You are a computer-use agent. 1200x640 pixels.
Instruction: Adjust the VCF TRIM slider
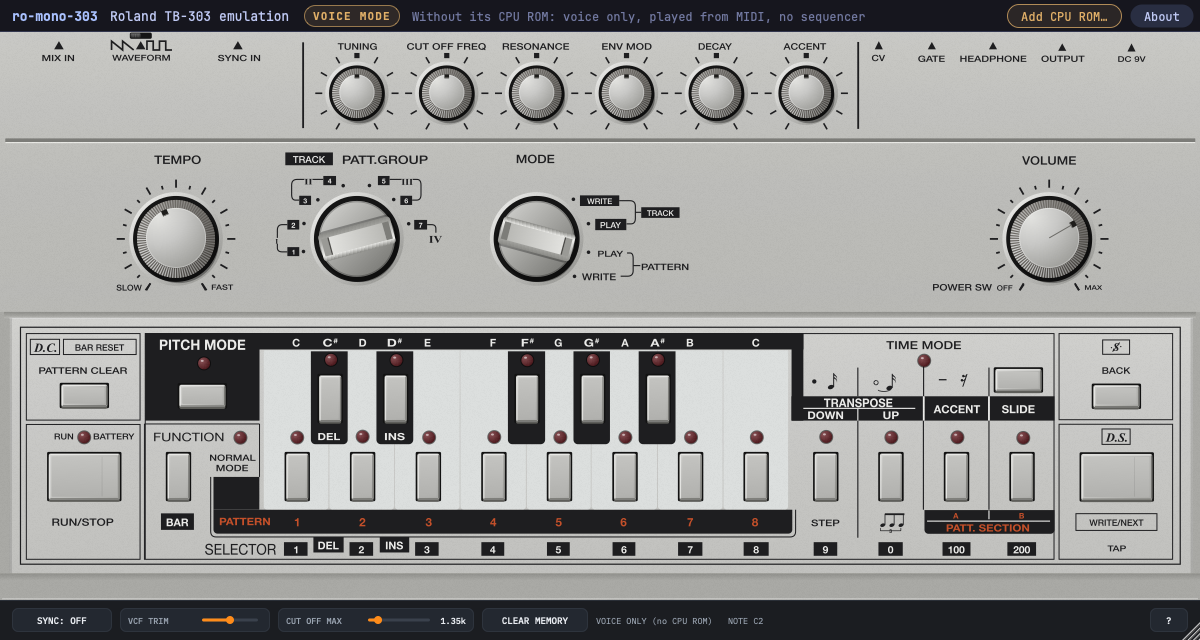tap(231, 620)
